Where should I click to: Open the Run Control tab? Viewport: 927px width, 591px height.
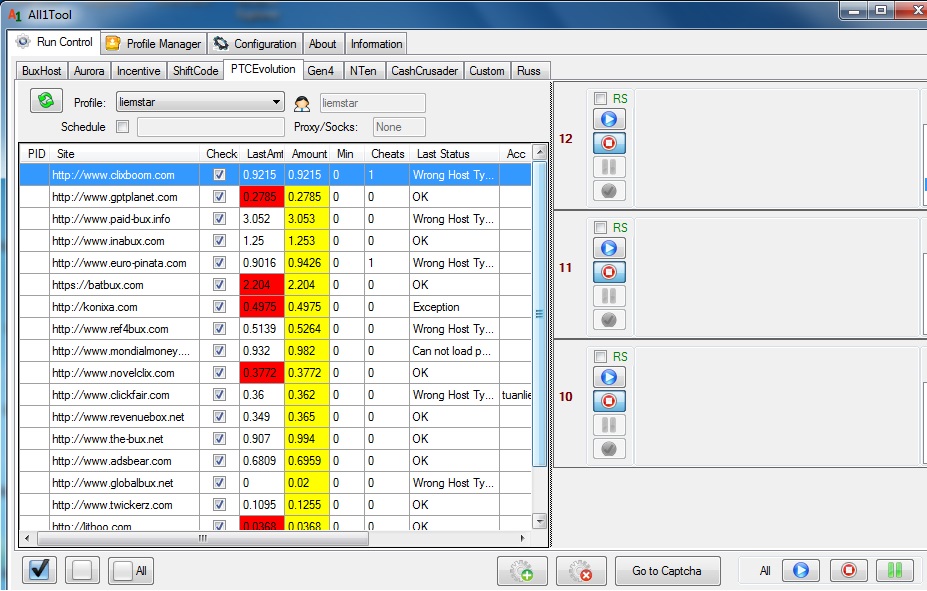click(x=56, y=42)
